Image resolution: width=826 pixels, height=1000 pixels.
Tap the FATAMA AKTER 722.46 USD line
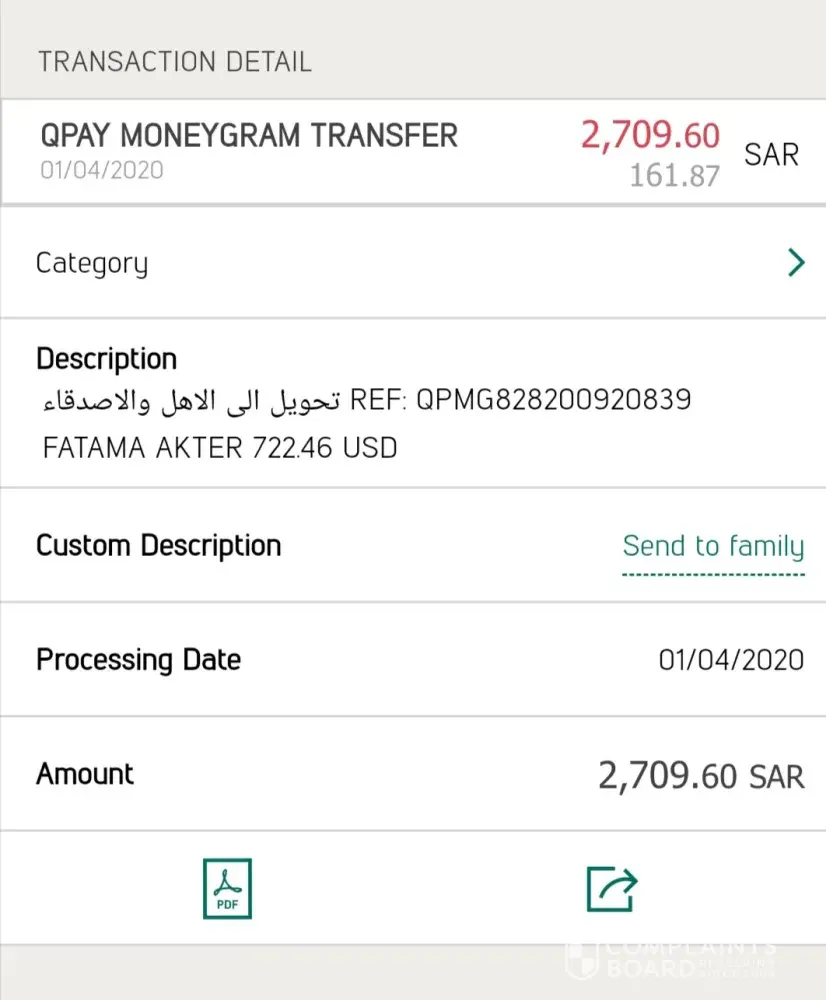point(220,447)
